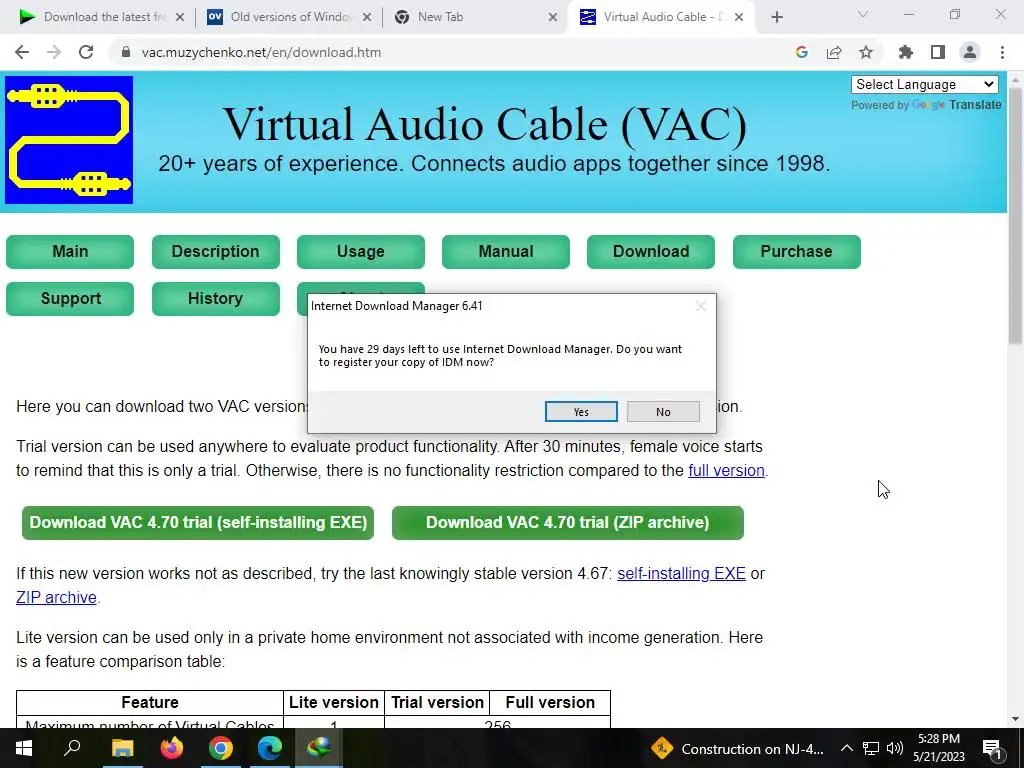Click the VAC yellow cable logo
Screen dimensions: 1024x768
69,140
